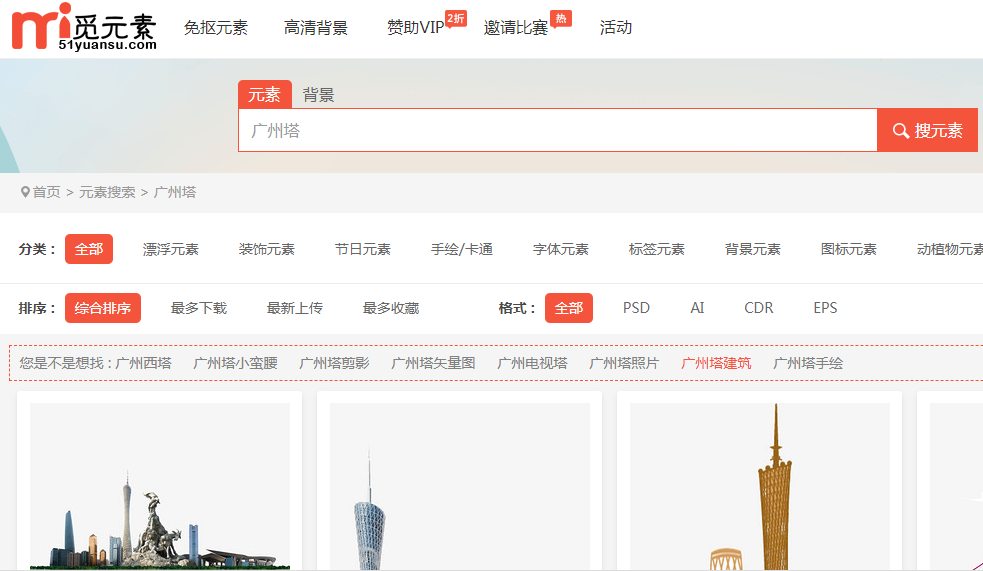The height and width of the screenshot is (571, 983).
Task: Filter by 装饰元素 category
Action: click(x=266, y=249)
